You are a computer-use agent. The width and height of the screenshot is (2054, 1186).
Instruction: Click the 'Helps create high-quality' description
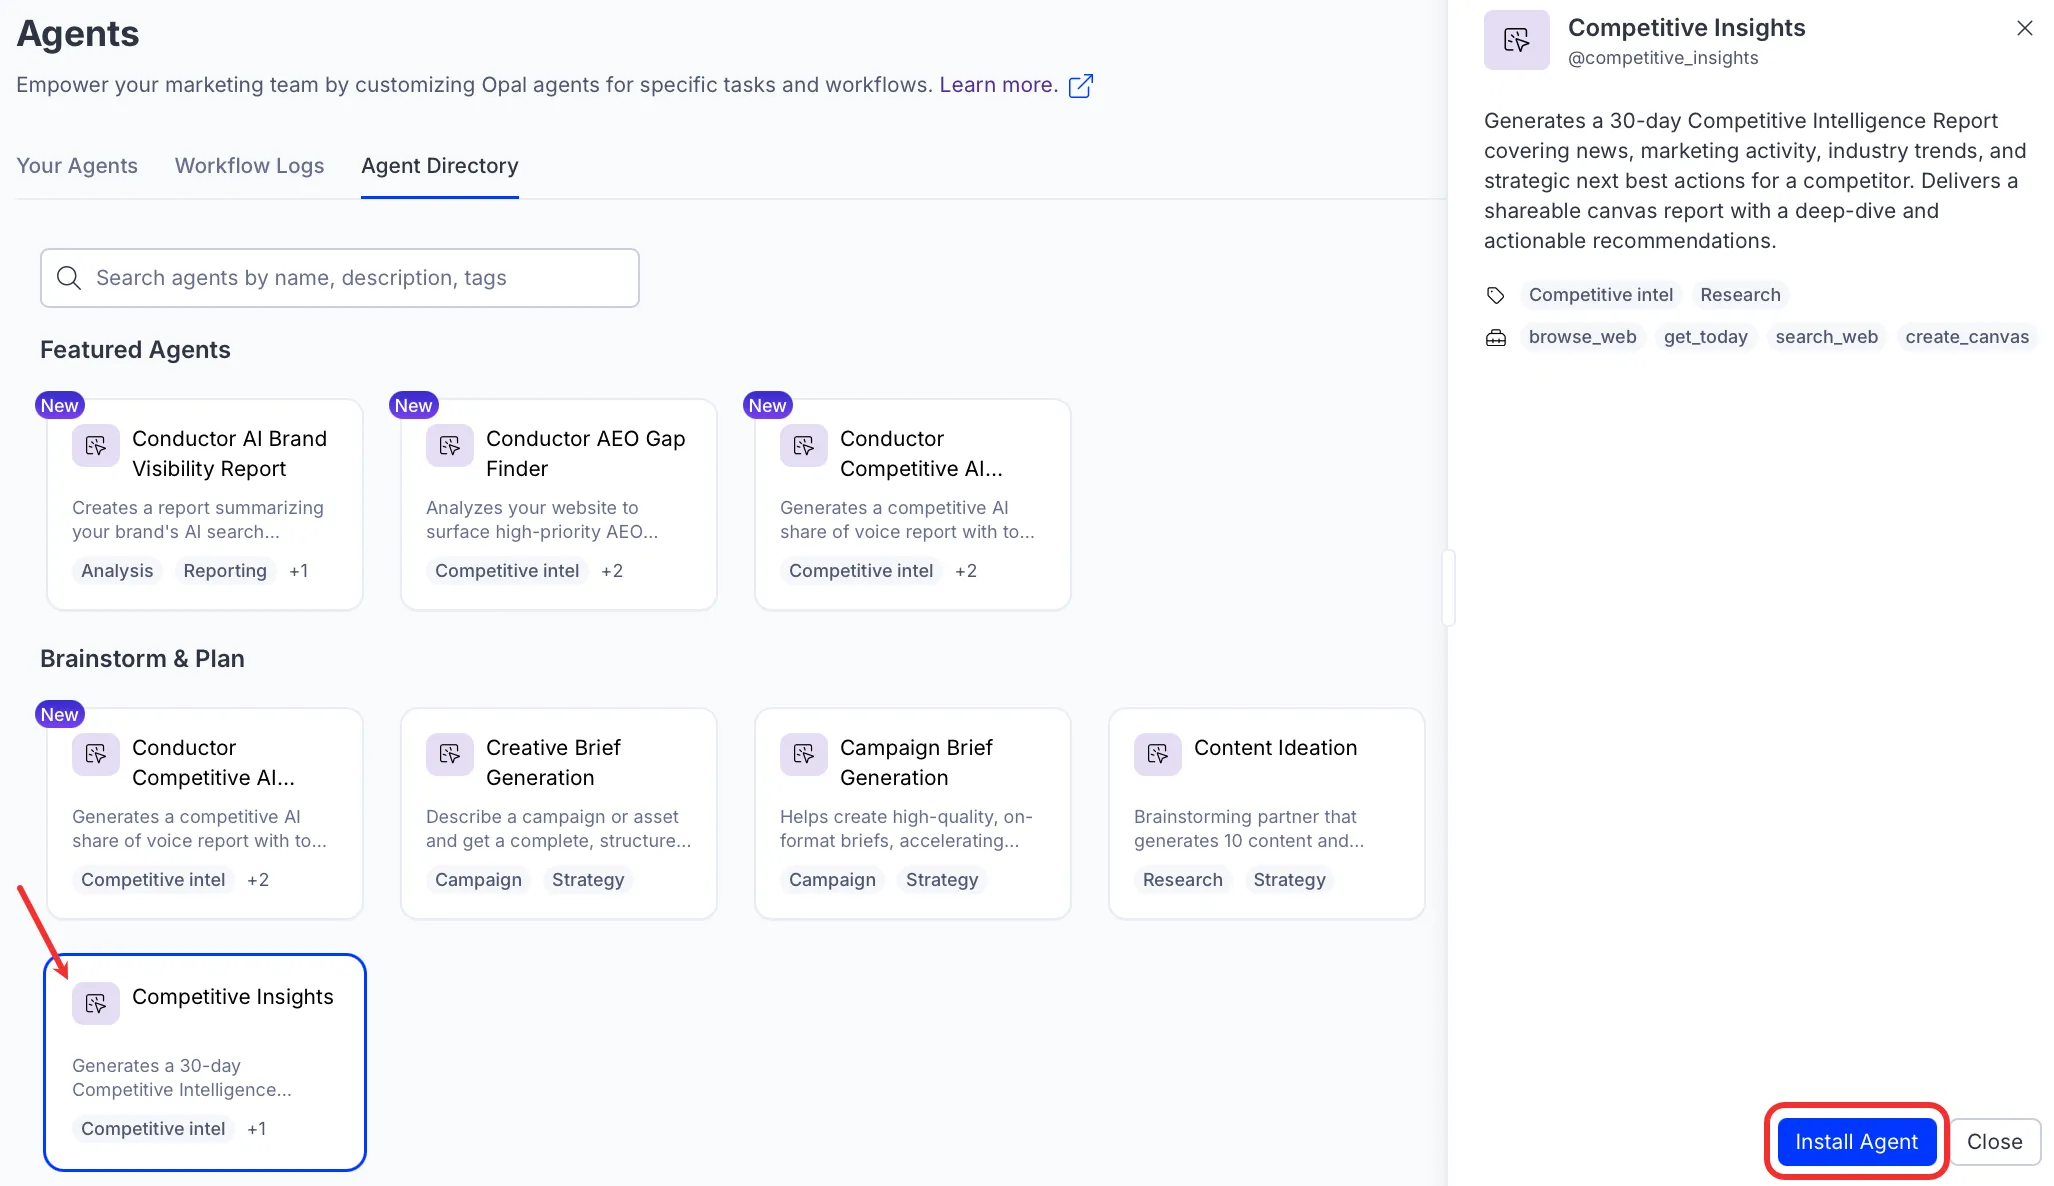[x=906, y=829]
